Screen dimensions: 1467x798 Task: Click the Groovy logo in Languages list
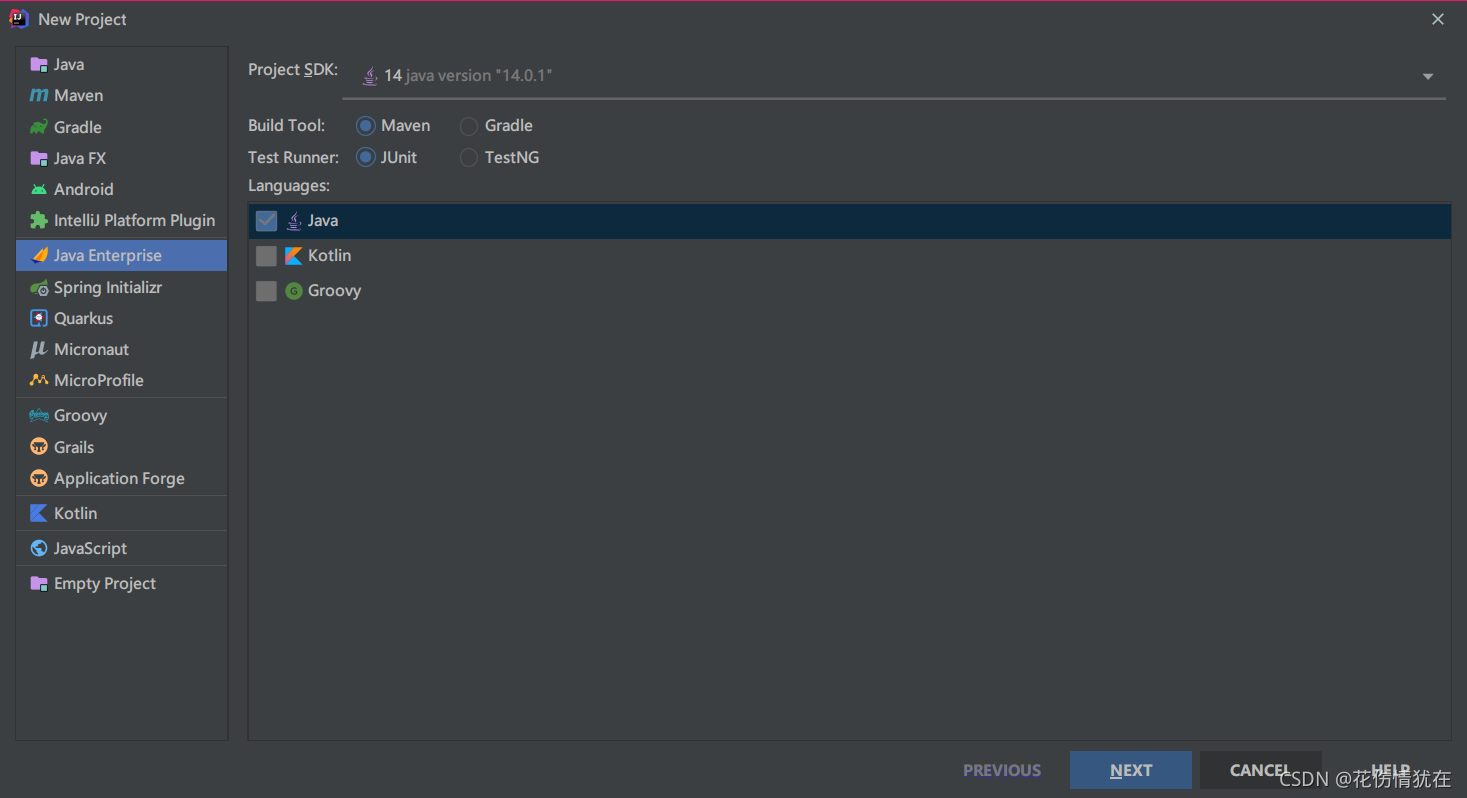coord(294,291)
